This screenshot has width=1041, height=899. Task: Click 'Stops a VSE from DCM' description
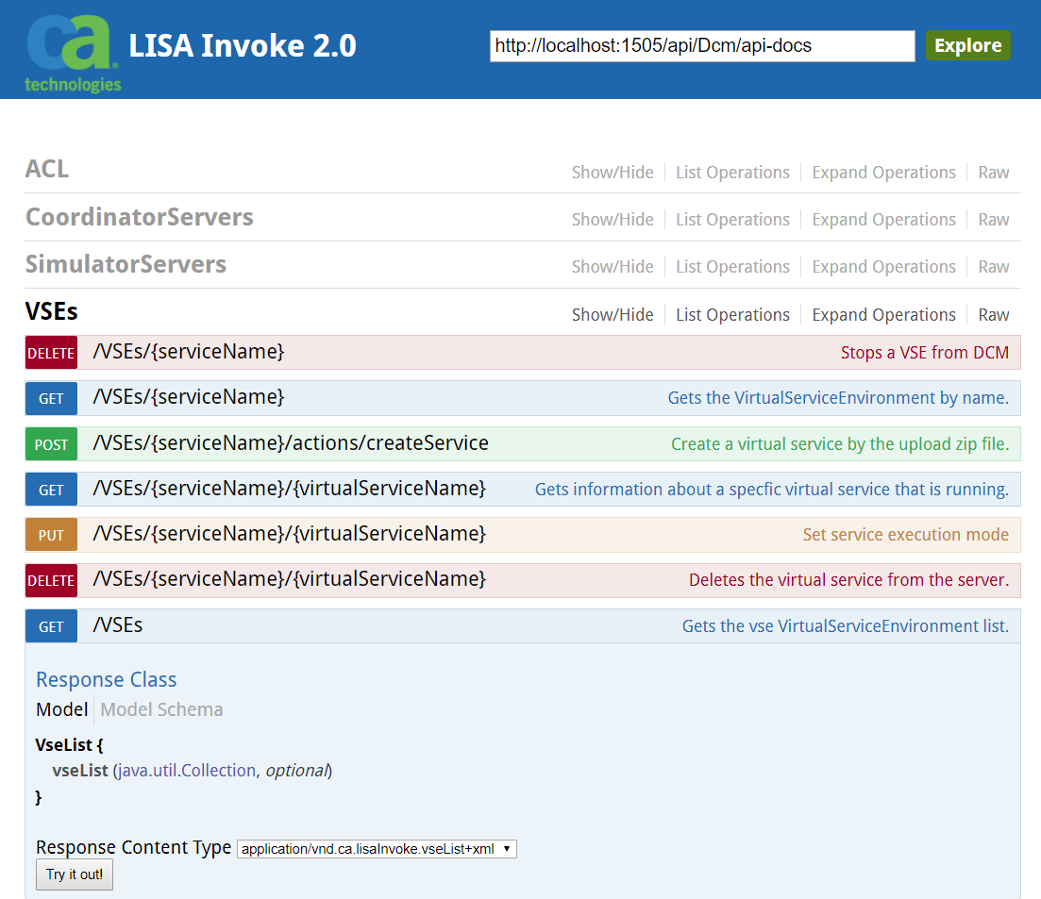[x=924, y=353]
